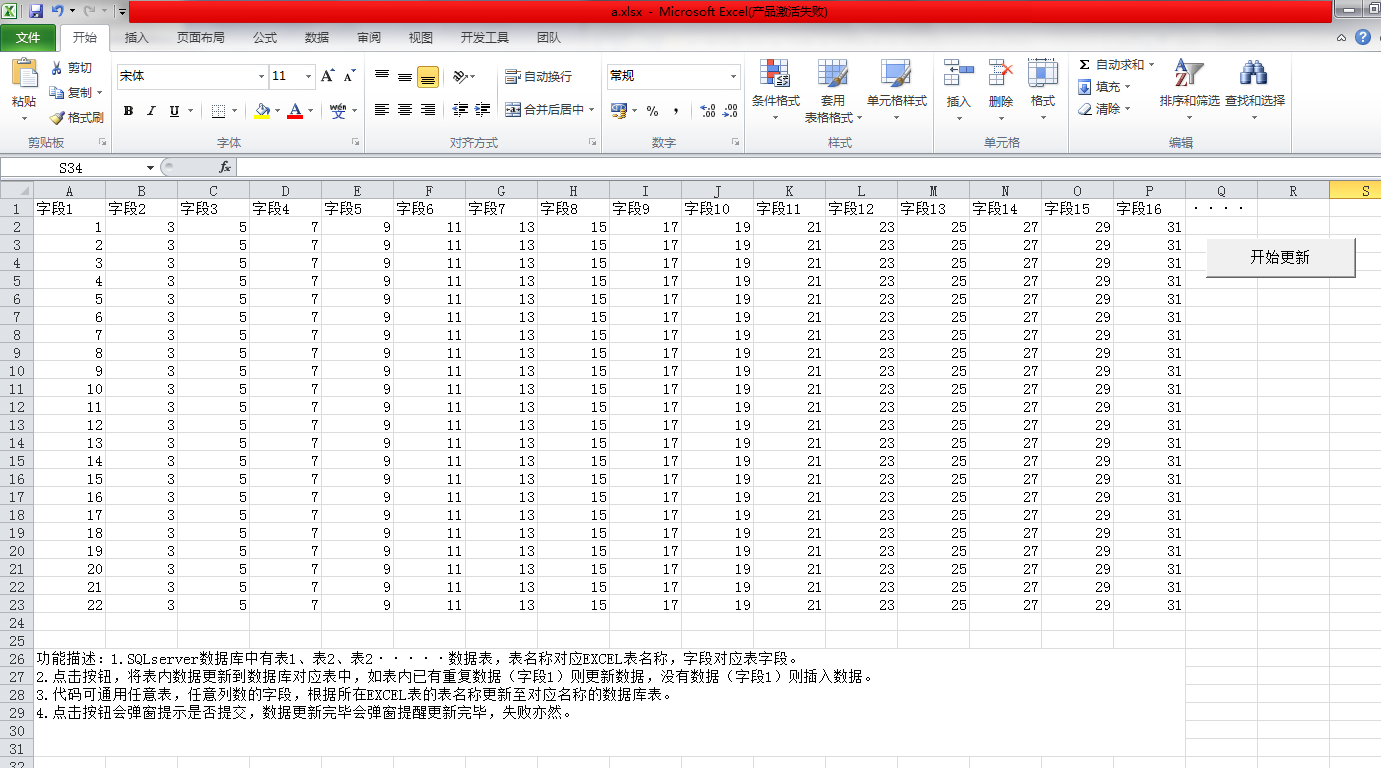Open the font name dropdown (宋体)
Image resolution: width=1381 pixels, height=768 pixels.
pyautogui.click(x=261, y=76)
